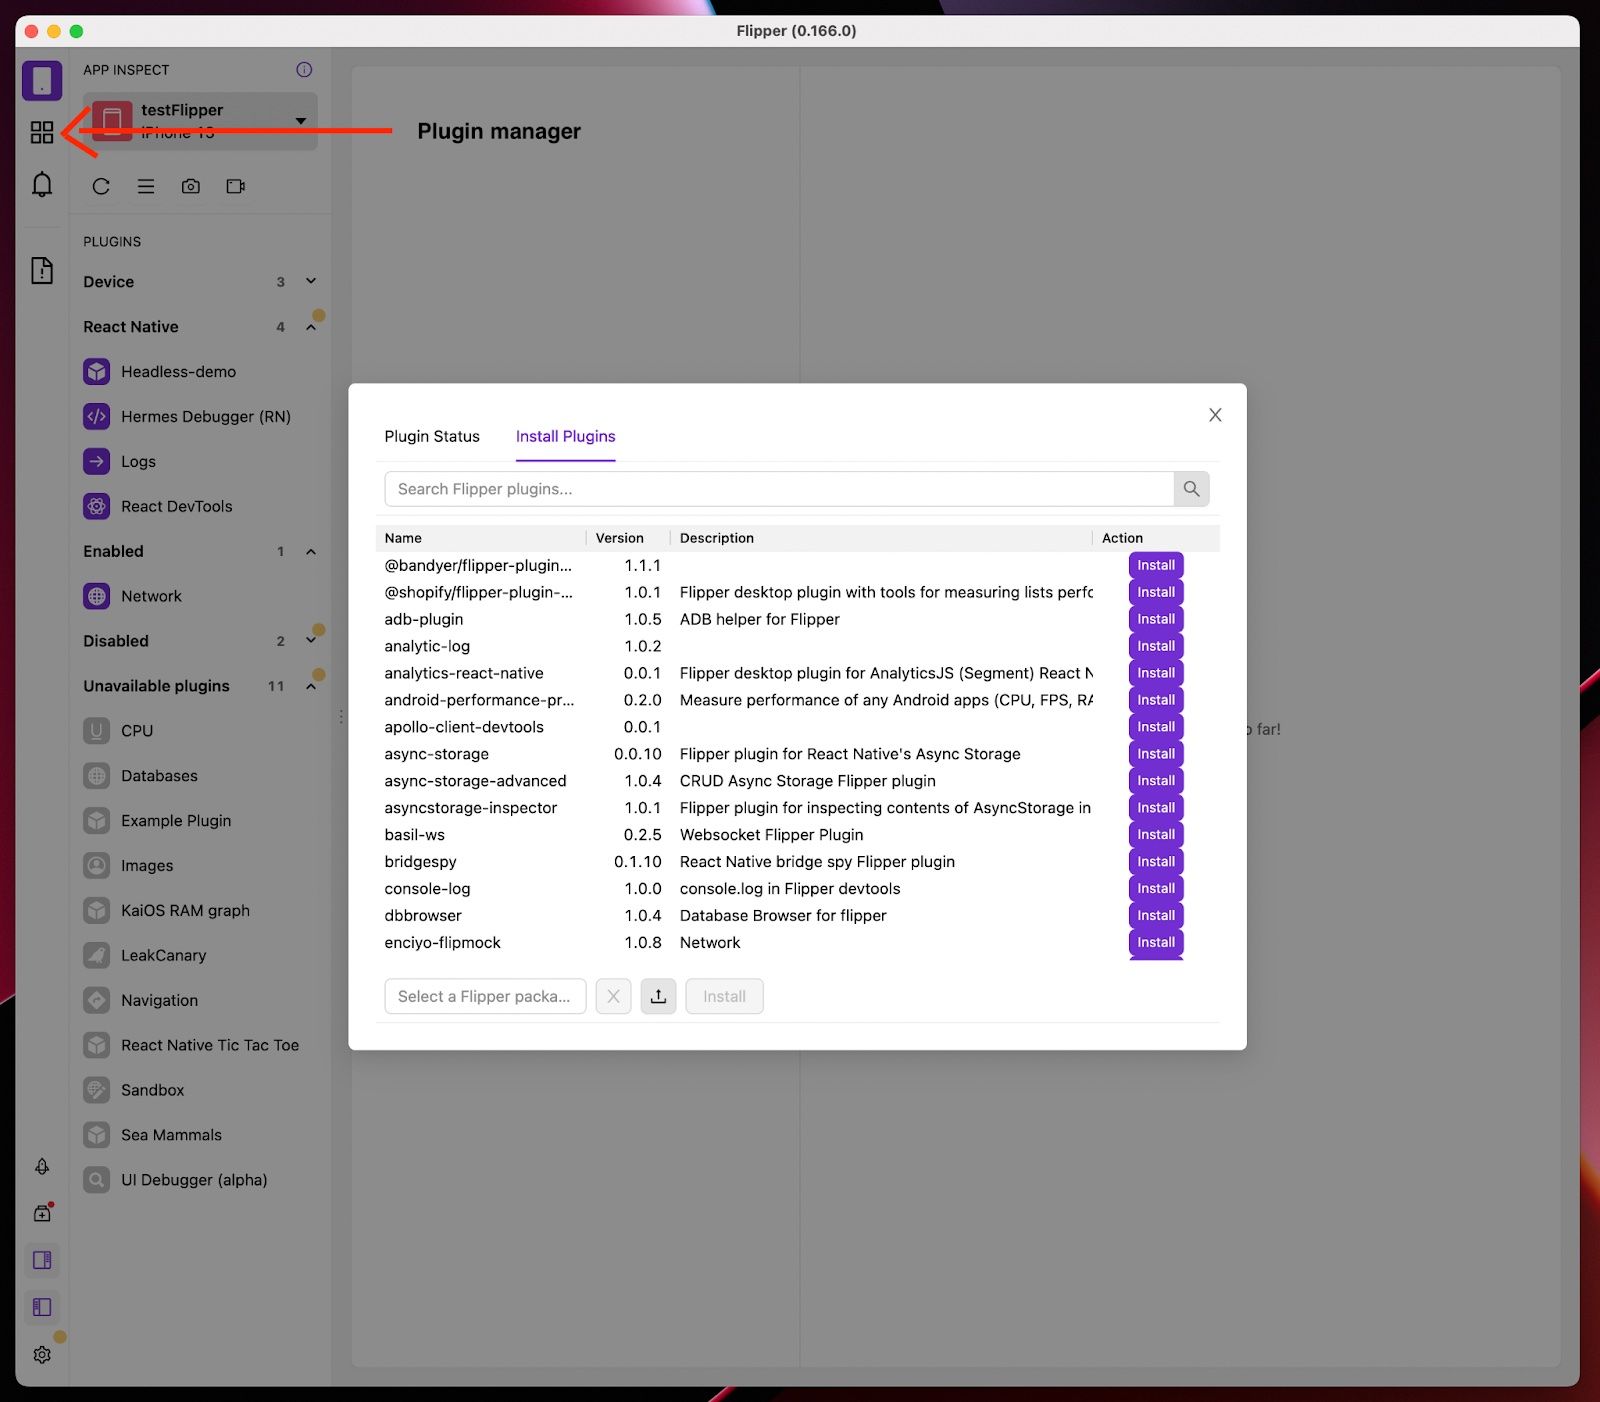Select the Headless-demo plugin icon

96,371
